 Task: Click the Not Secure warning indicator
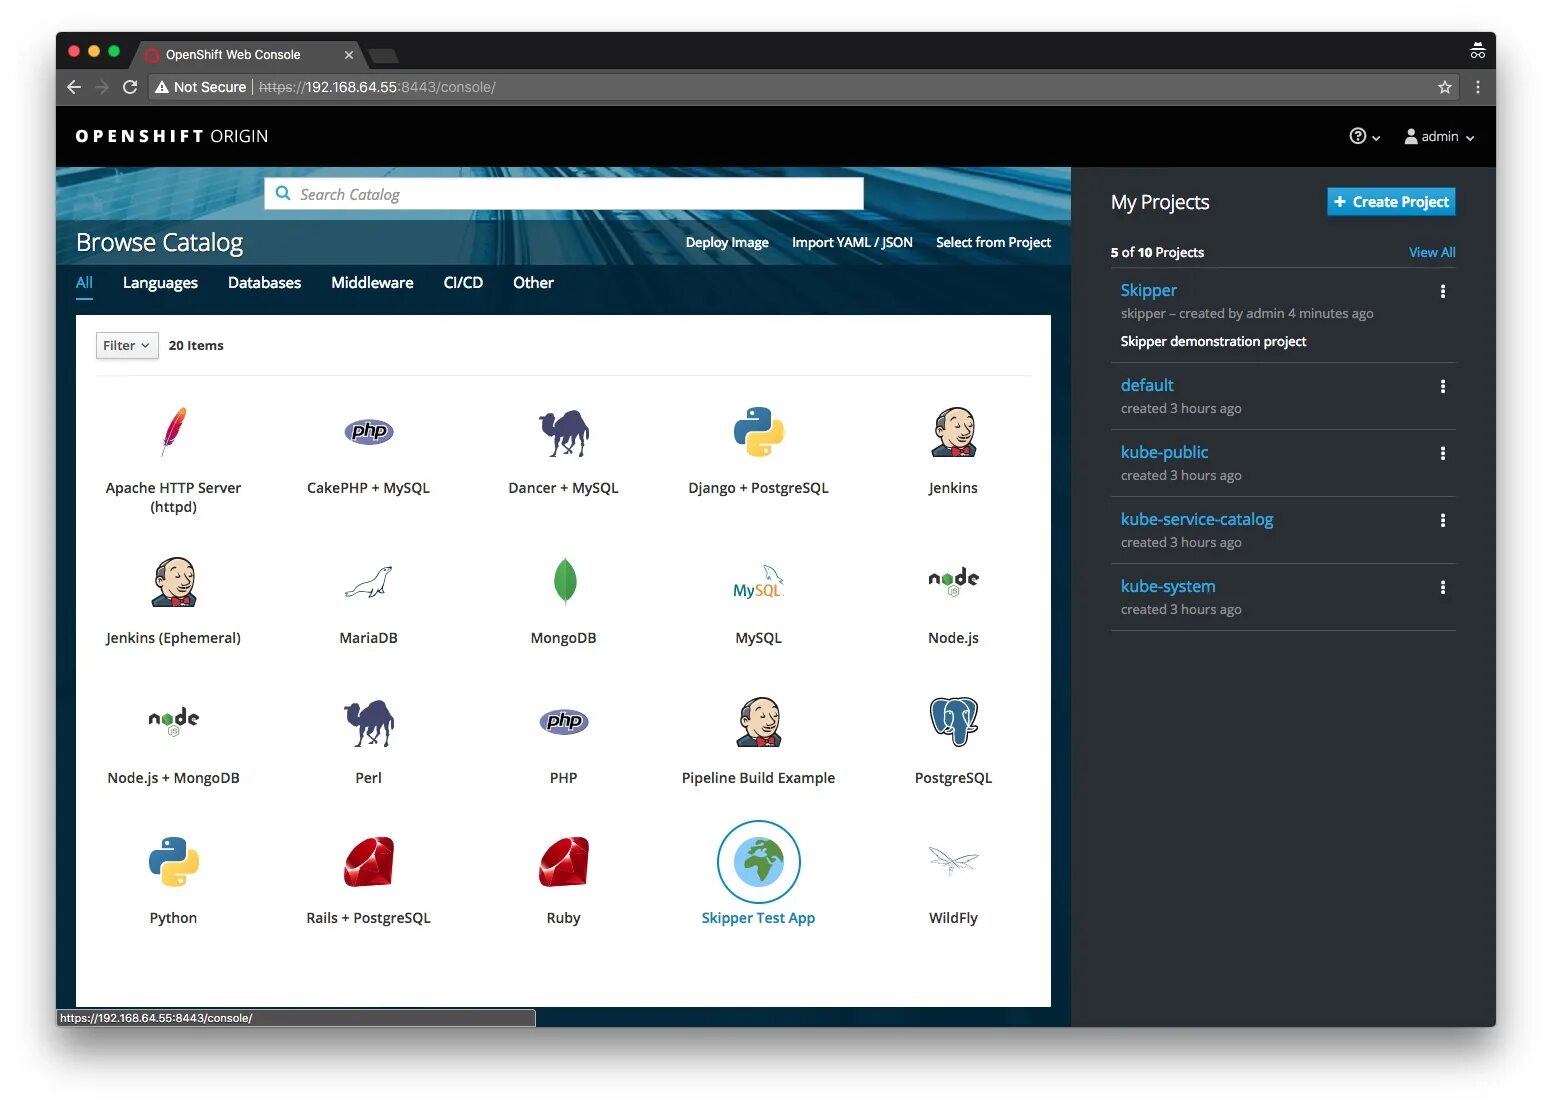click(x=200, y=87)
